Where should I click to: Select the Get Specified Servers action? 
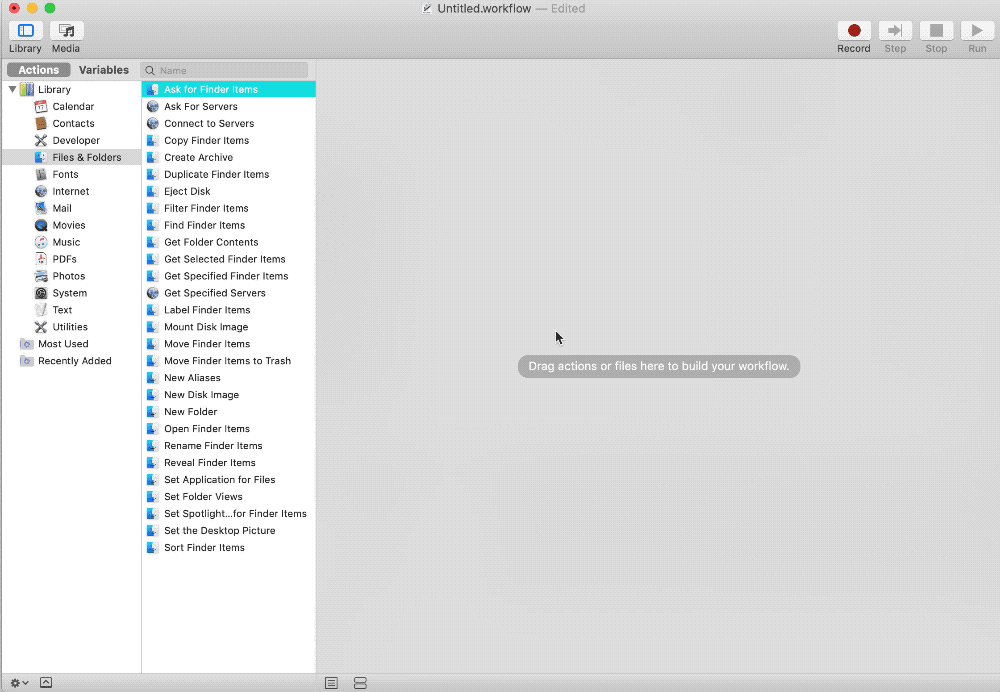[229, 293]
